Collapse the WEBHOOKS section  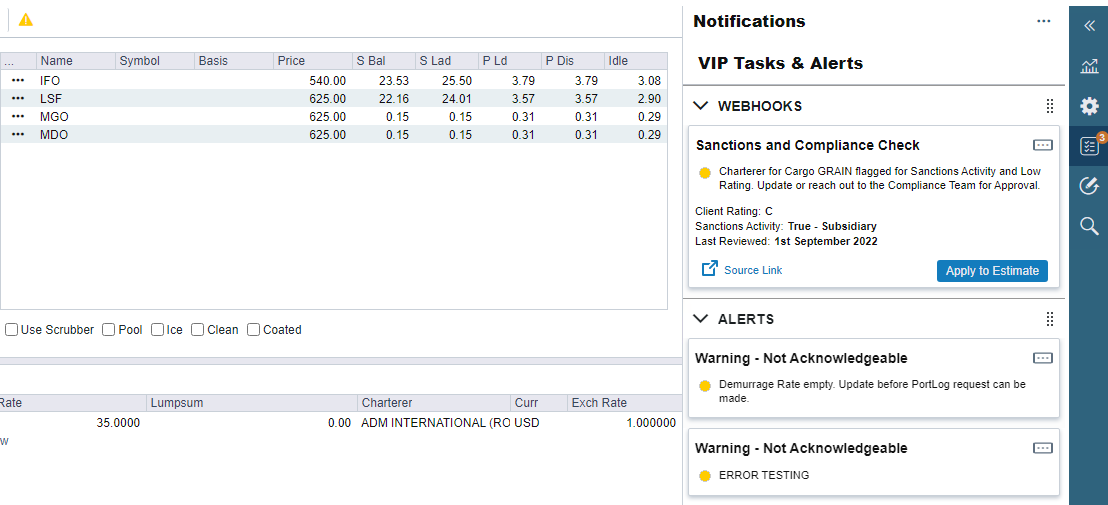(701, 106)
